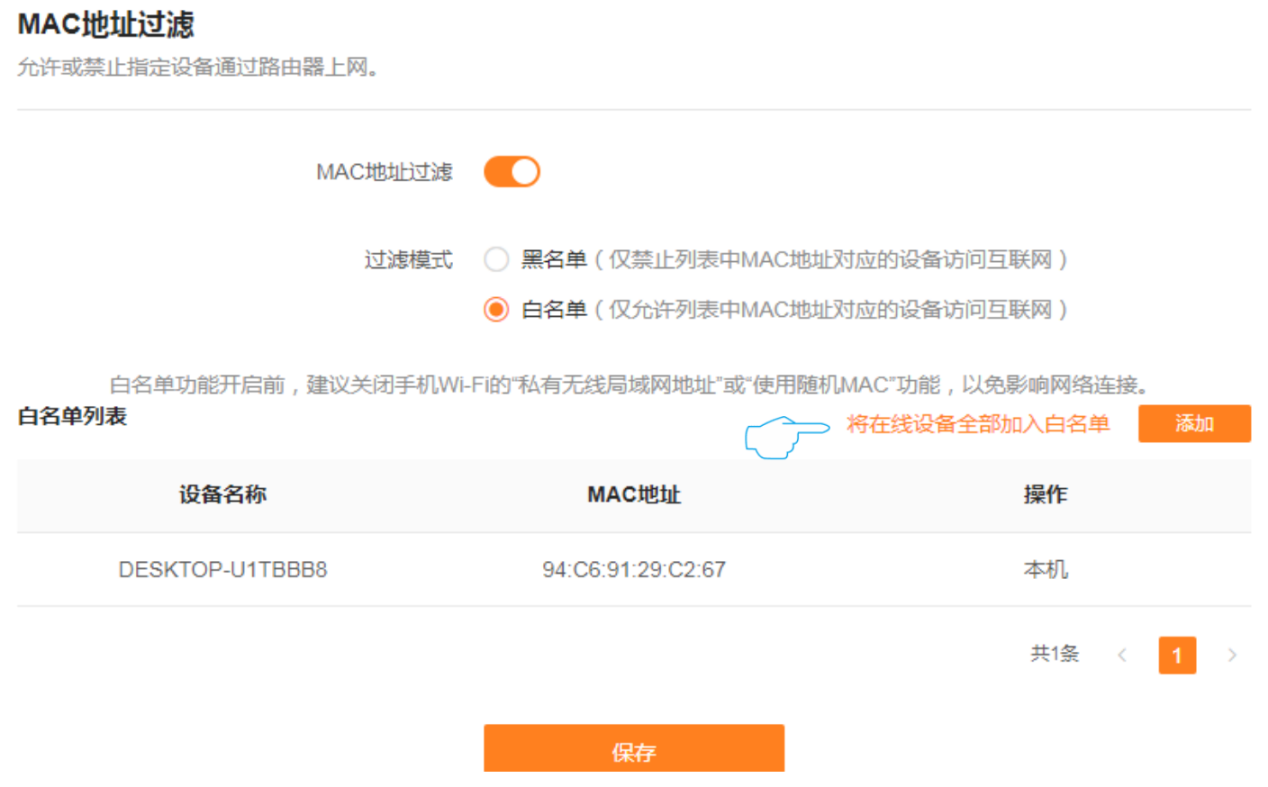Select device name DESKTOP-U1TBBB8
This screenshot has width=1268, height=787.
[223, 570]
